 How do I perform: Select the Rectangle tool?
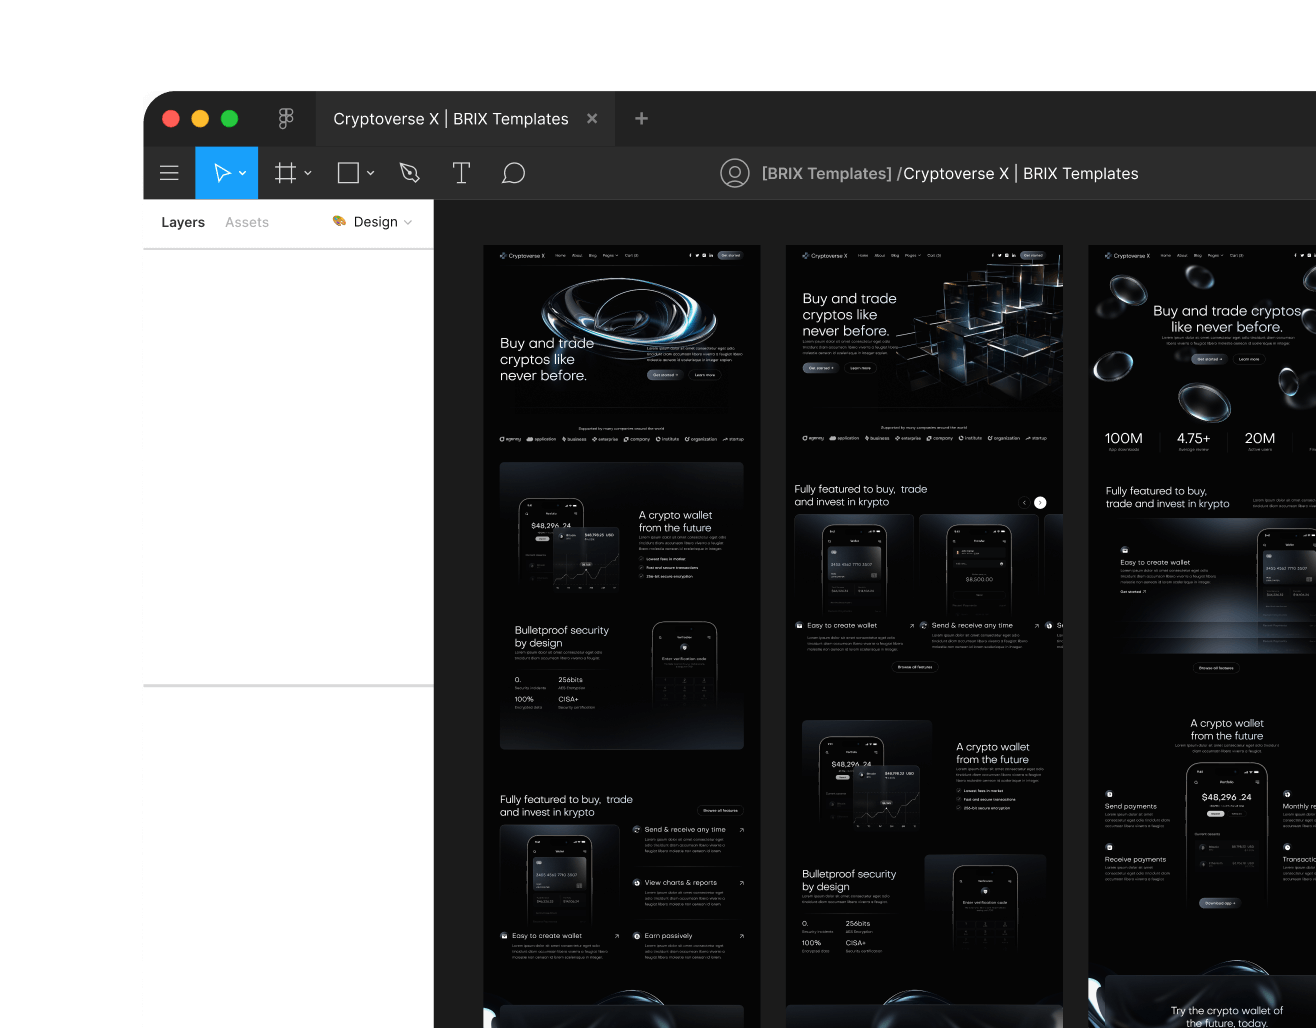point(348,172)
